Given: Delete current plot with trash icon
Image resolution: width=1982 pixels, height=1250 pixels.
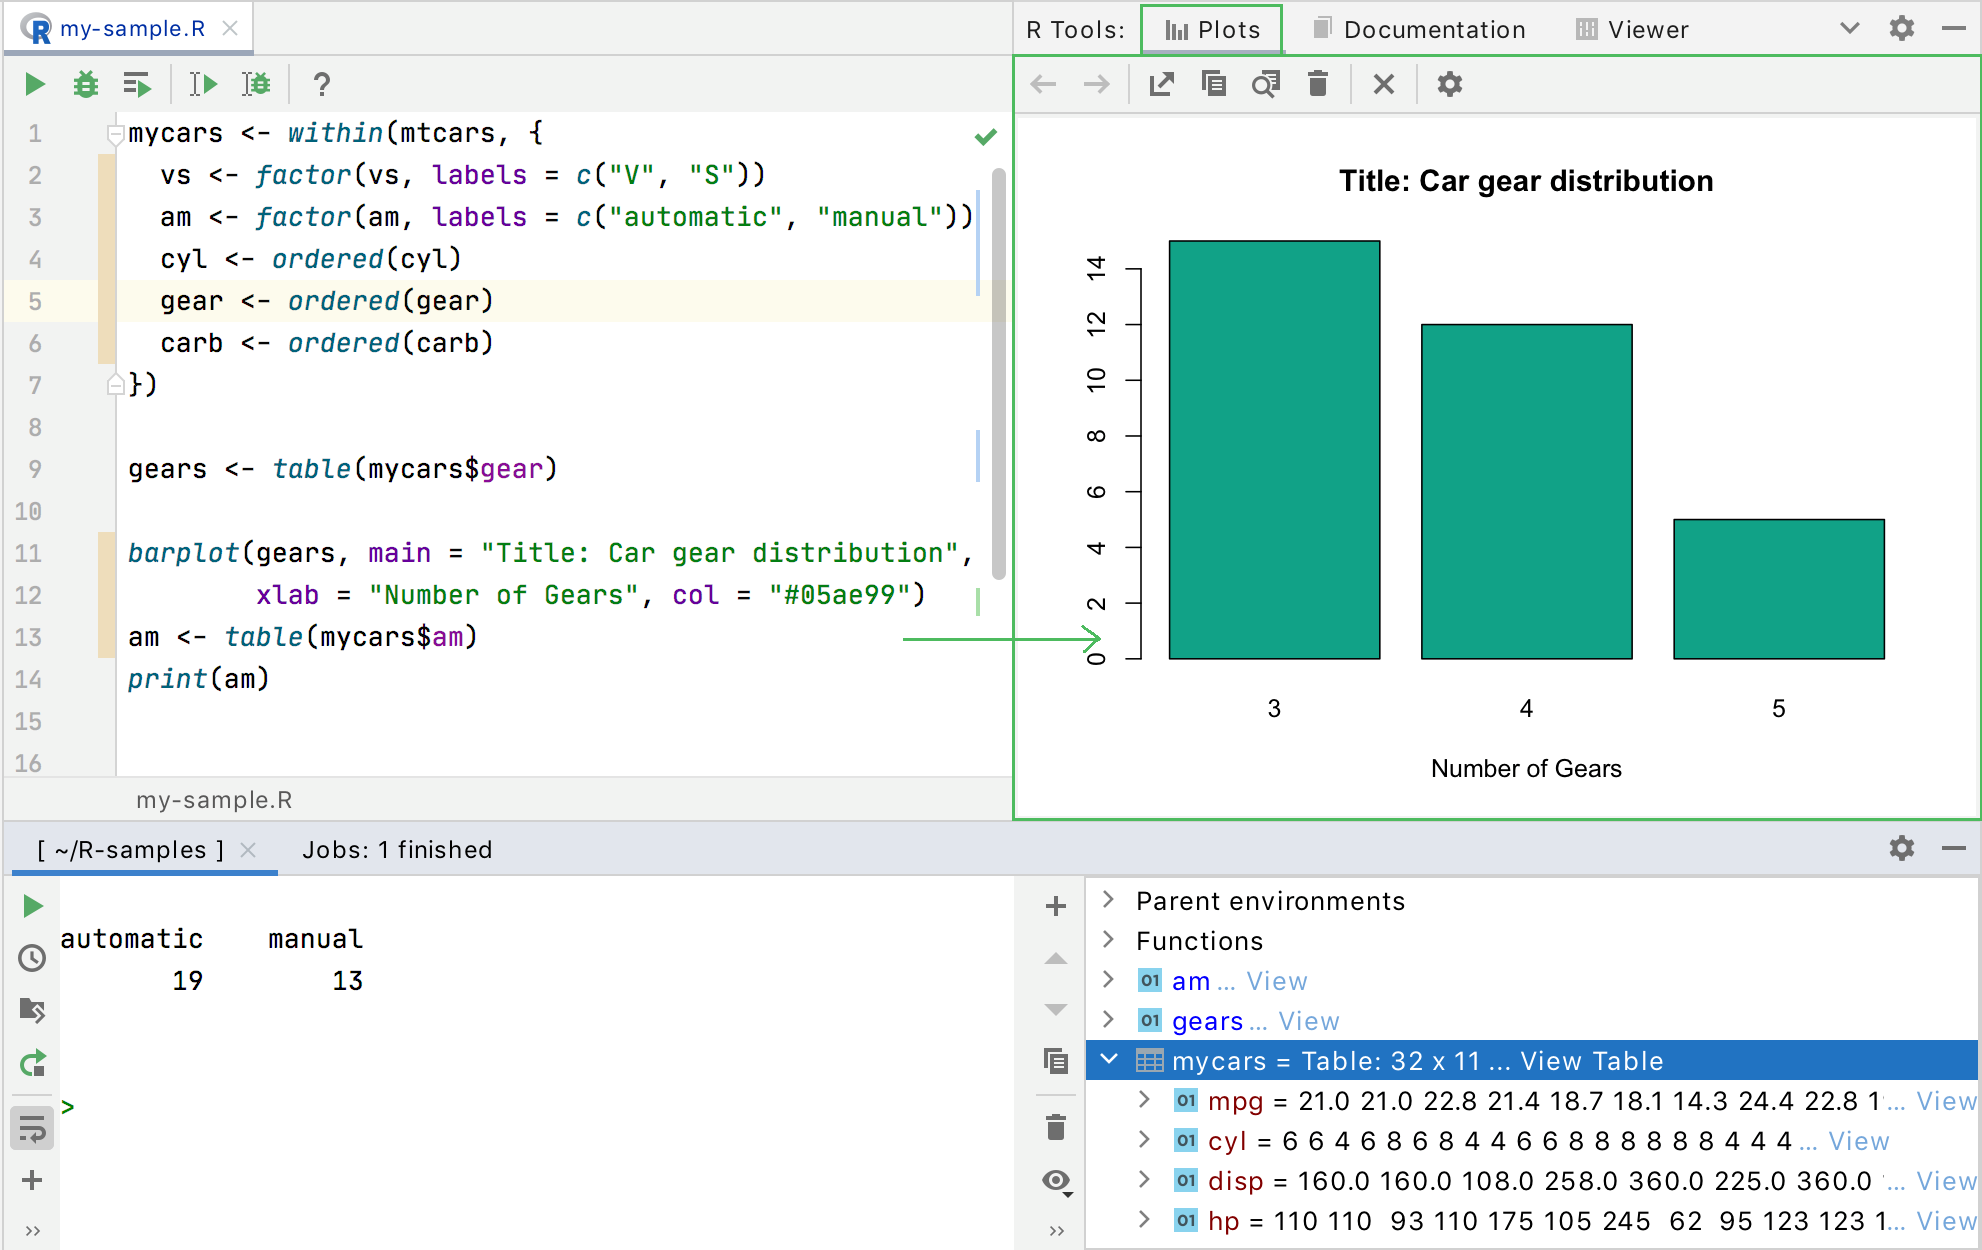Looking at the screenshot, I should pyautogui.click(x=1318, y=85).
